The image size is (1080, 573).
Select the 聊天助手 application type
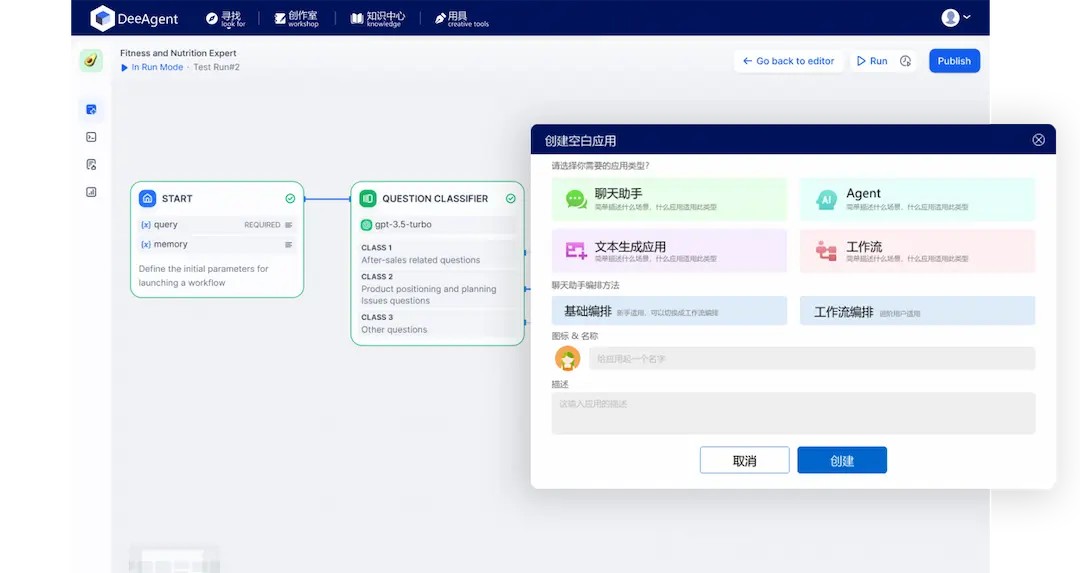(669, 199)
